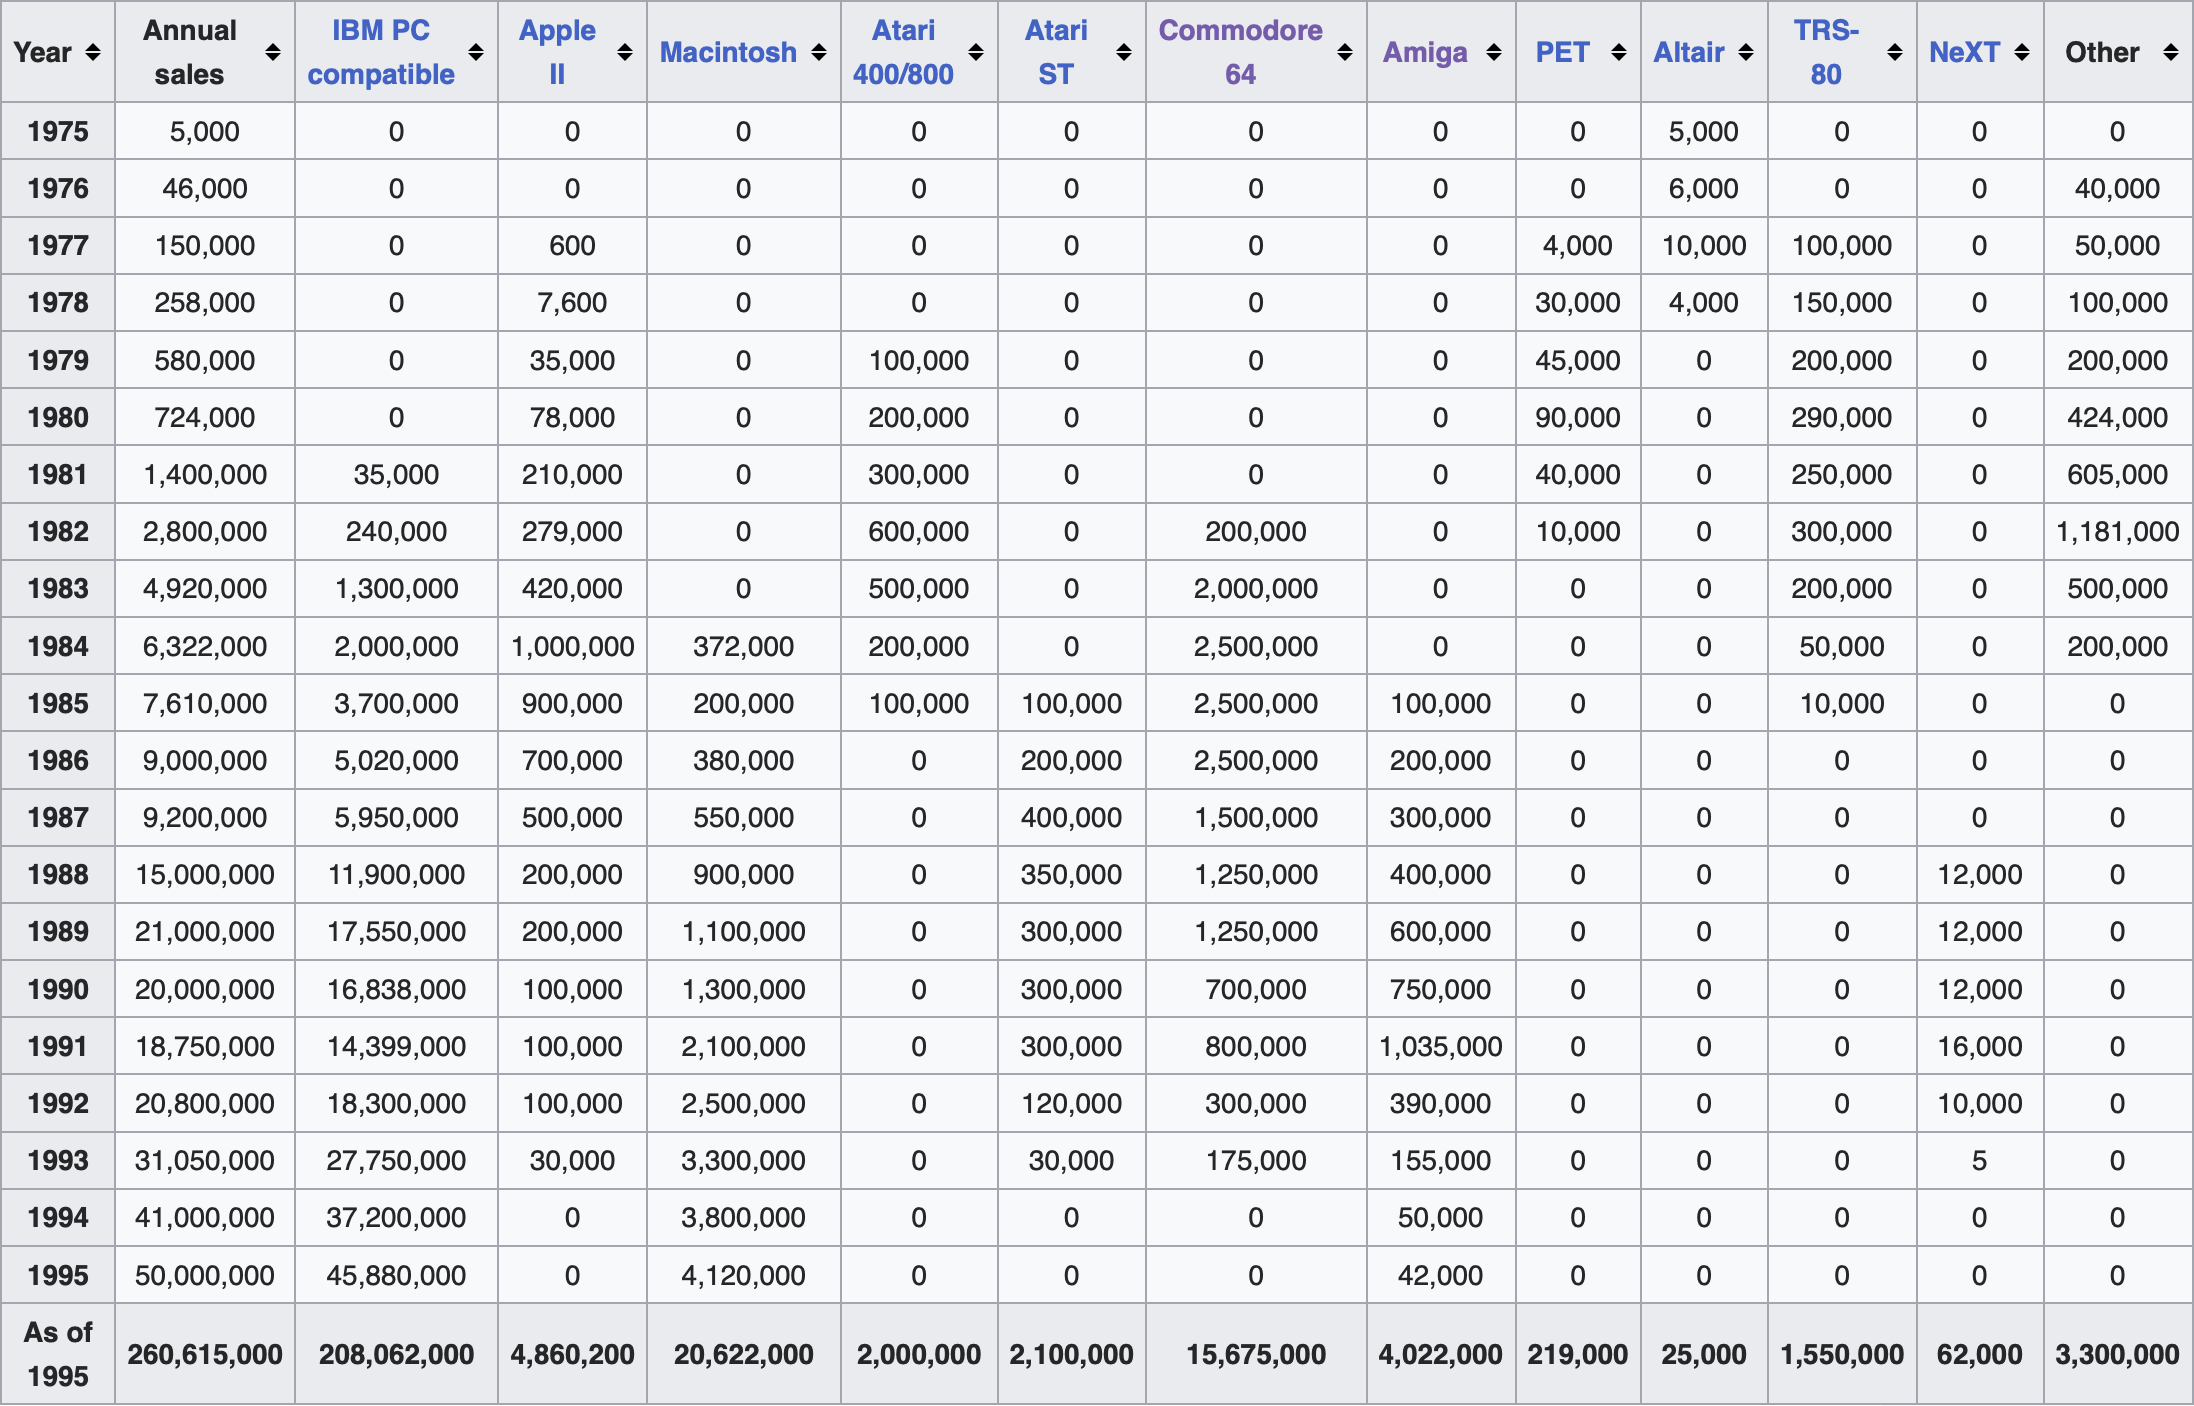2194x1406 pixels.
Task: Sort table by Annual sales arrows
Action: (x=273, y=52)
